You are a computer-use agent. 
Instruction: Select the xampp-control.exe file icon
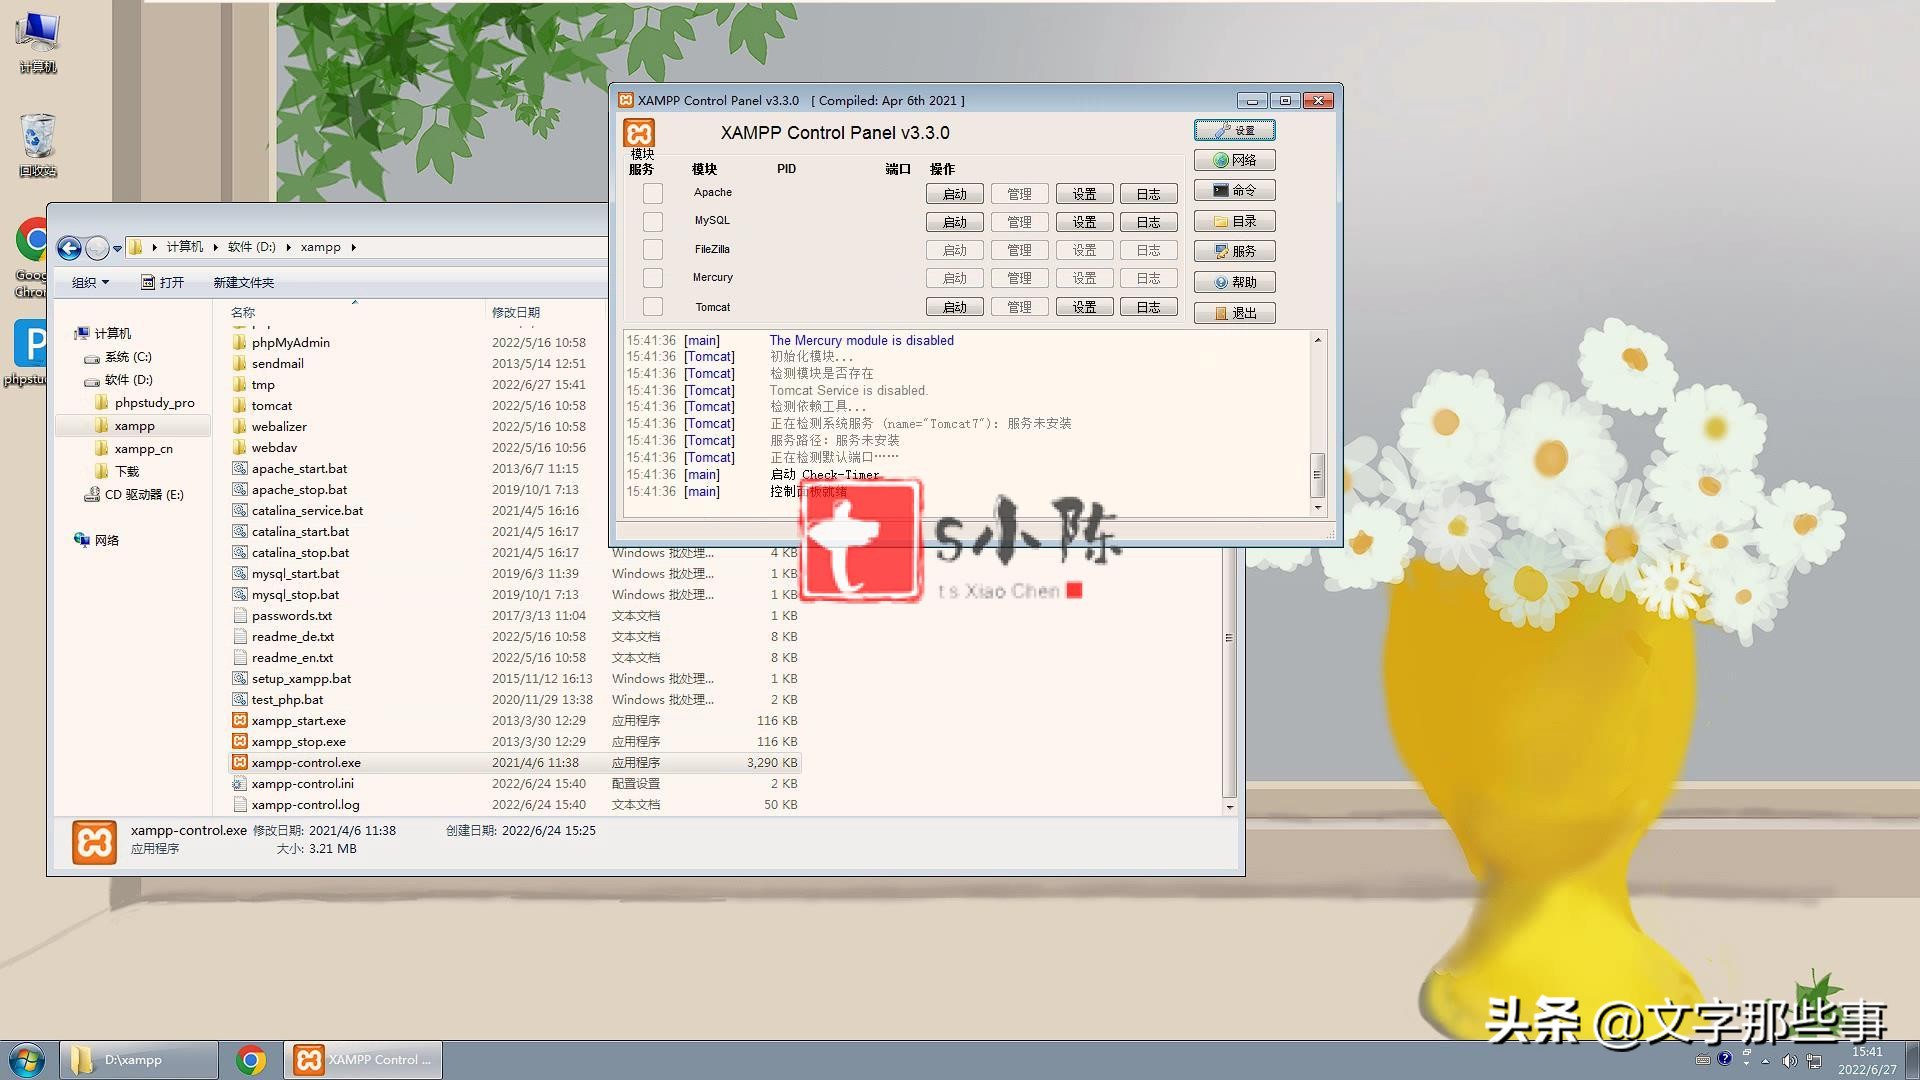(x=240, y=762)
